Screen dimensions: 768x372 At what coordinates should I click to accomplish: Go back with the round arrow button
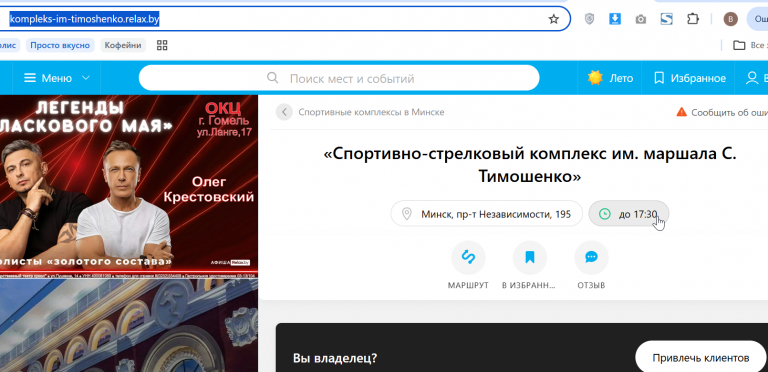(x=284, y=112)
